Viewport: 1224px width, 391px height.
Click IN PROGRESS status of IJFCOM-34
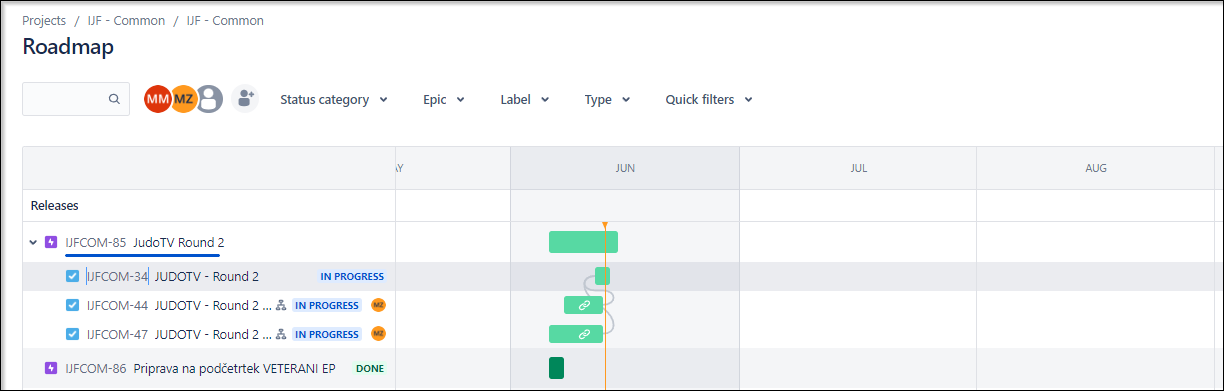(352, 277)
